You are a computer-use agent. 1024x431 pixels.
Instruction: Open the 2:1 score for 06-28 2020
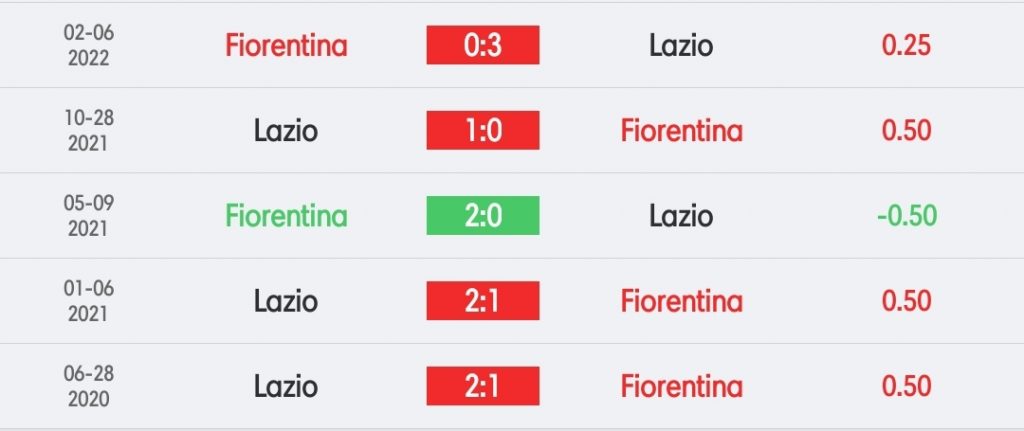coord(483,386)
